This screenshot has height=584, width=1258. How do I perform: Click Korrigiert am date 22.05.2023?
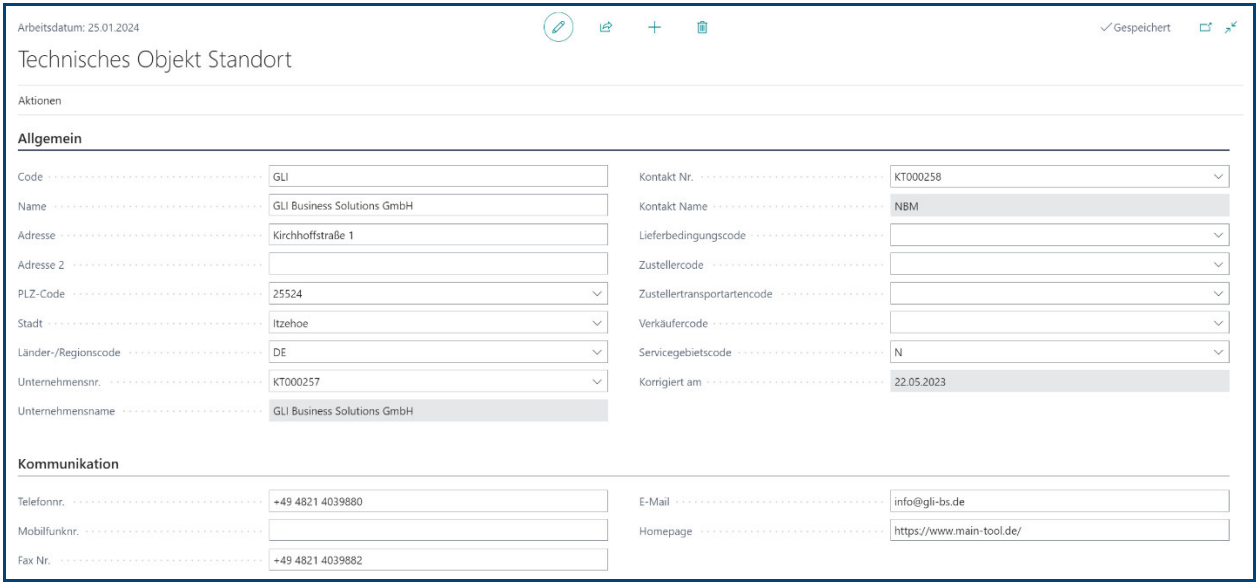(x=1059, y=381)
